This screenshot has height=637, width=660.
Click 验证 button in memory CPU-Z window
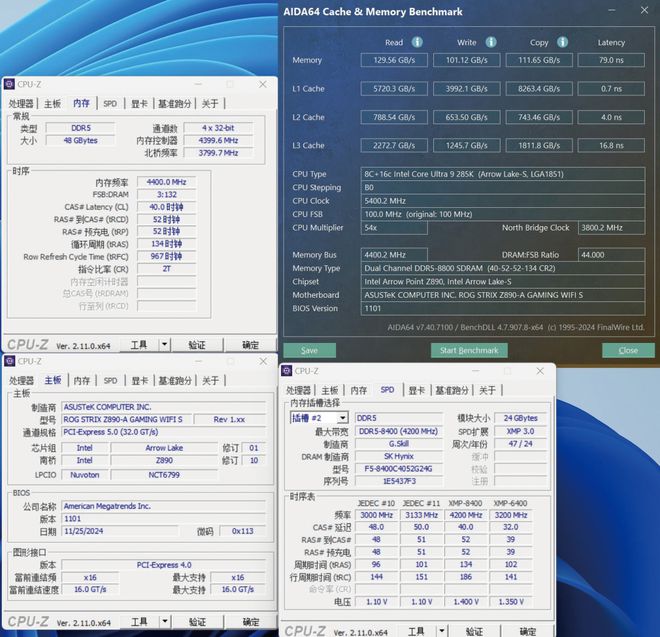point(197,345)
